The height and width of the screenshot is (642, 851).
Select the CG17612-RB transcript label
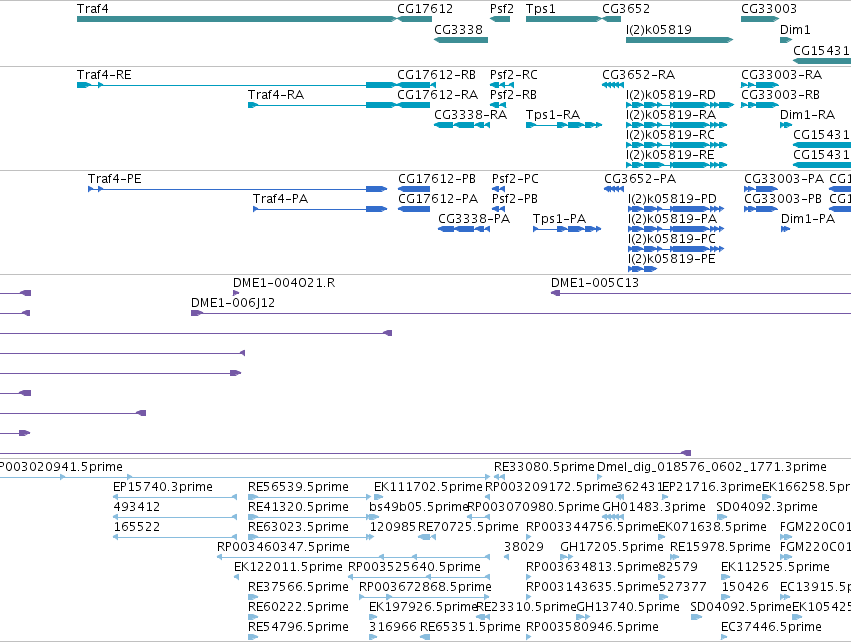(x=436, y=75)
